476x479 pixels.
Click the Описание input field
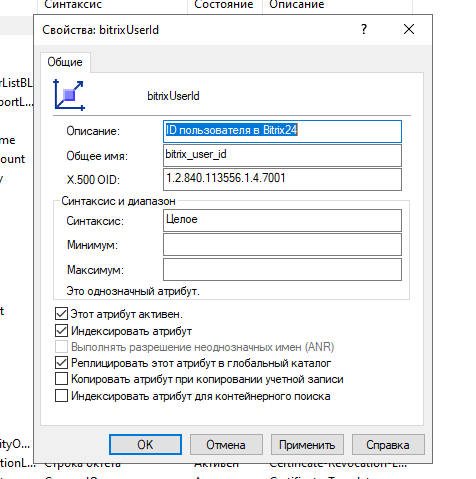pos(282,131)
